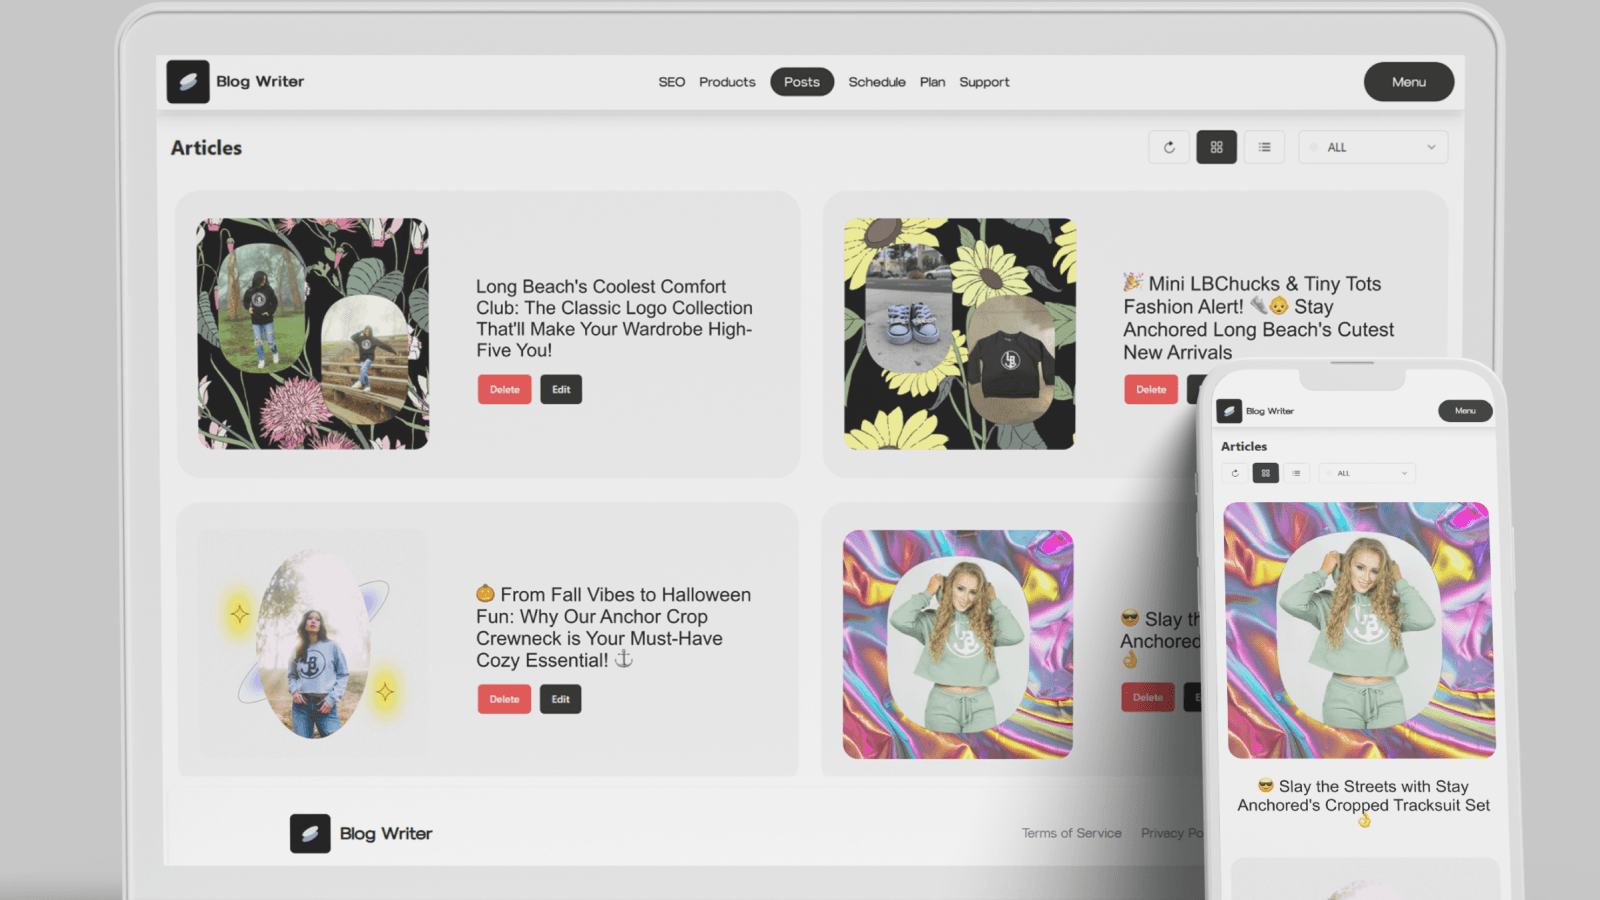Expand the ALL dropdown in phone view

point(1367,473)
